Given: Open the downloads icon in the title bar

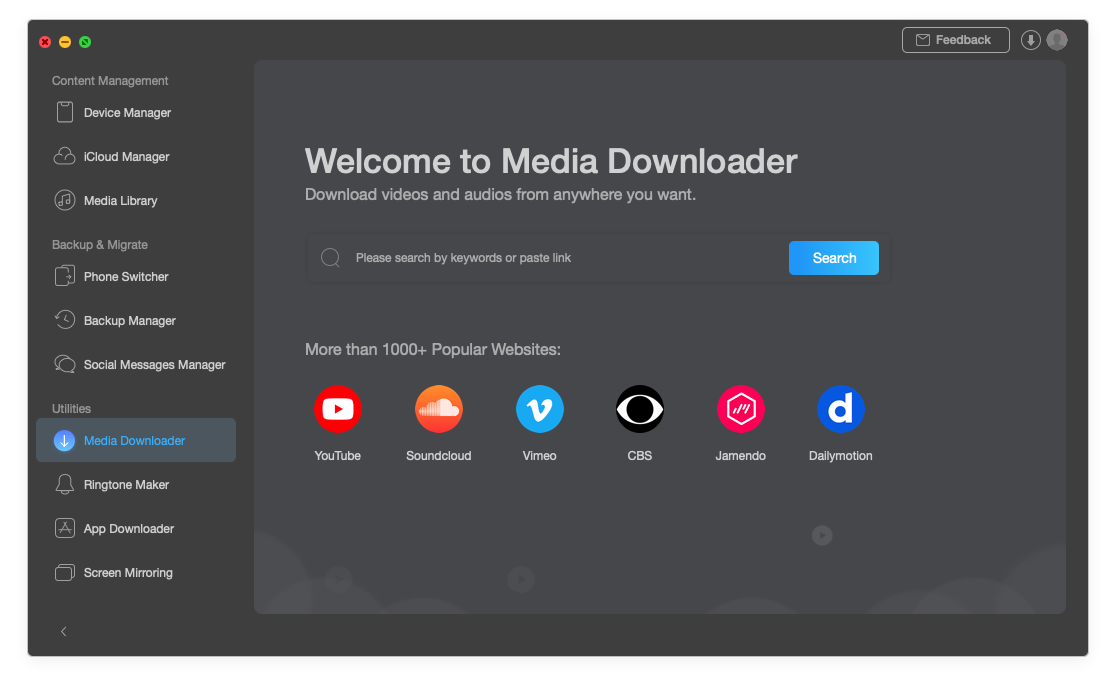Looking at the screenshot, I should [1030, 40].
